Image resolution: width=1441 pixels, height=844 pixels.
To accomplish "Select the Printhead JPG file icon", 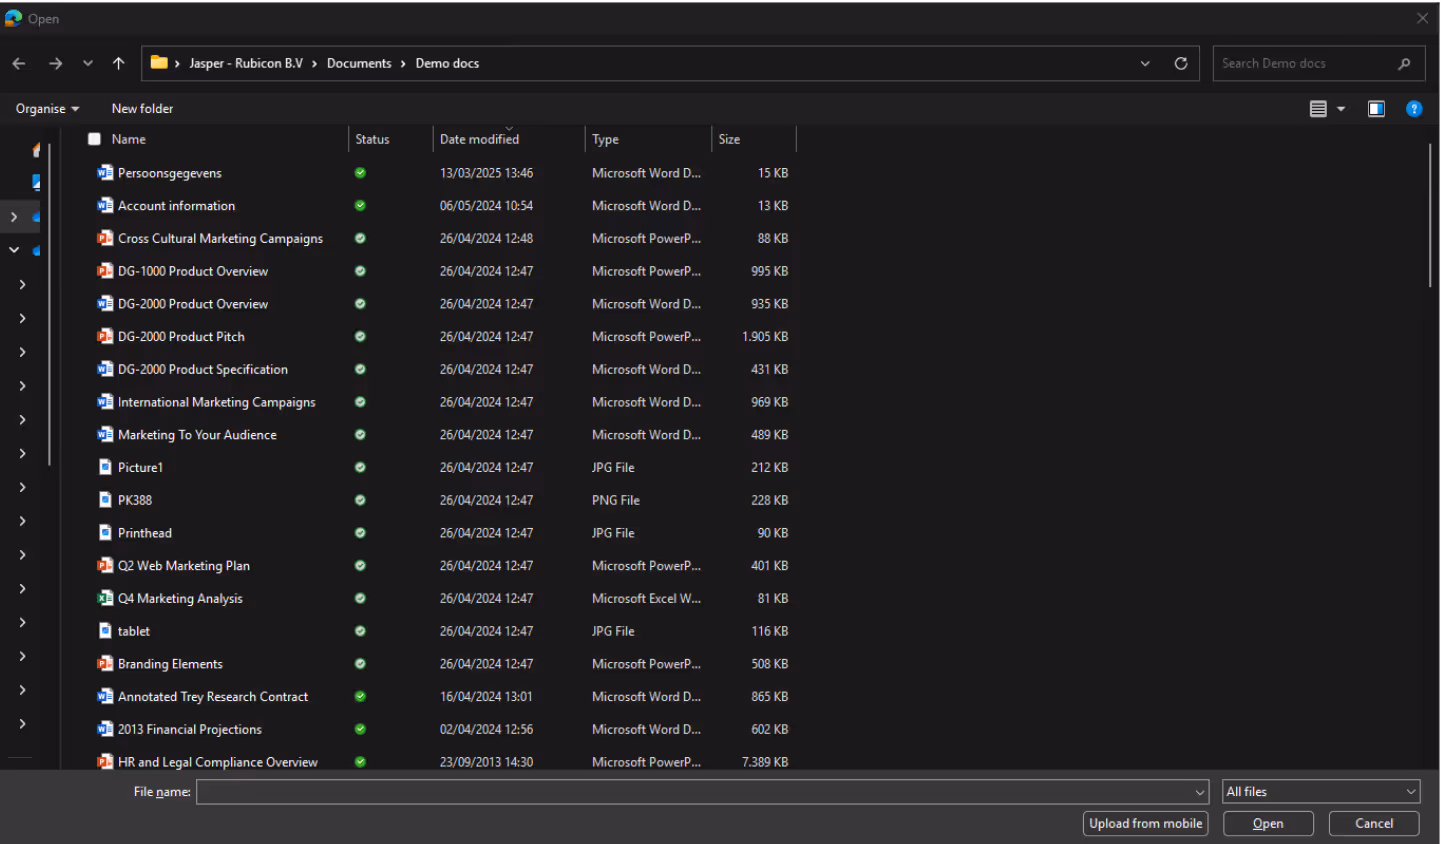I will point(105,533).
